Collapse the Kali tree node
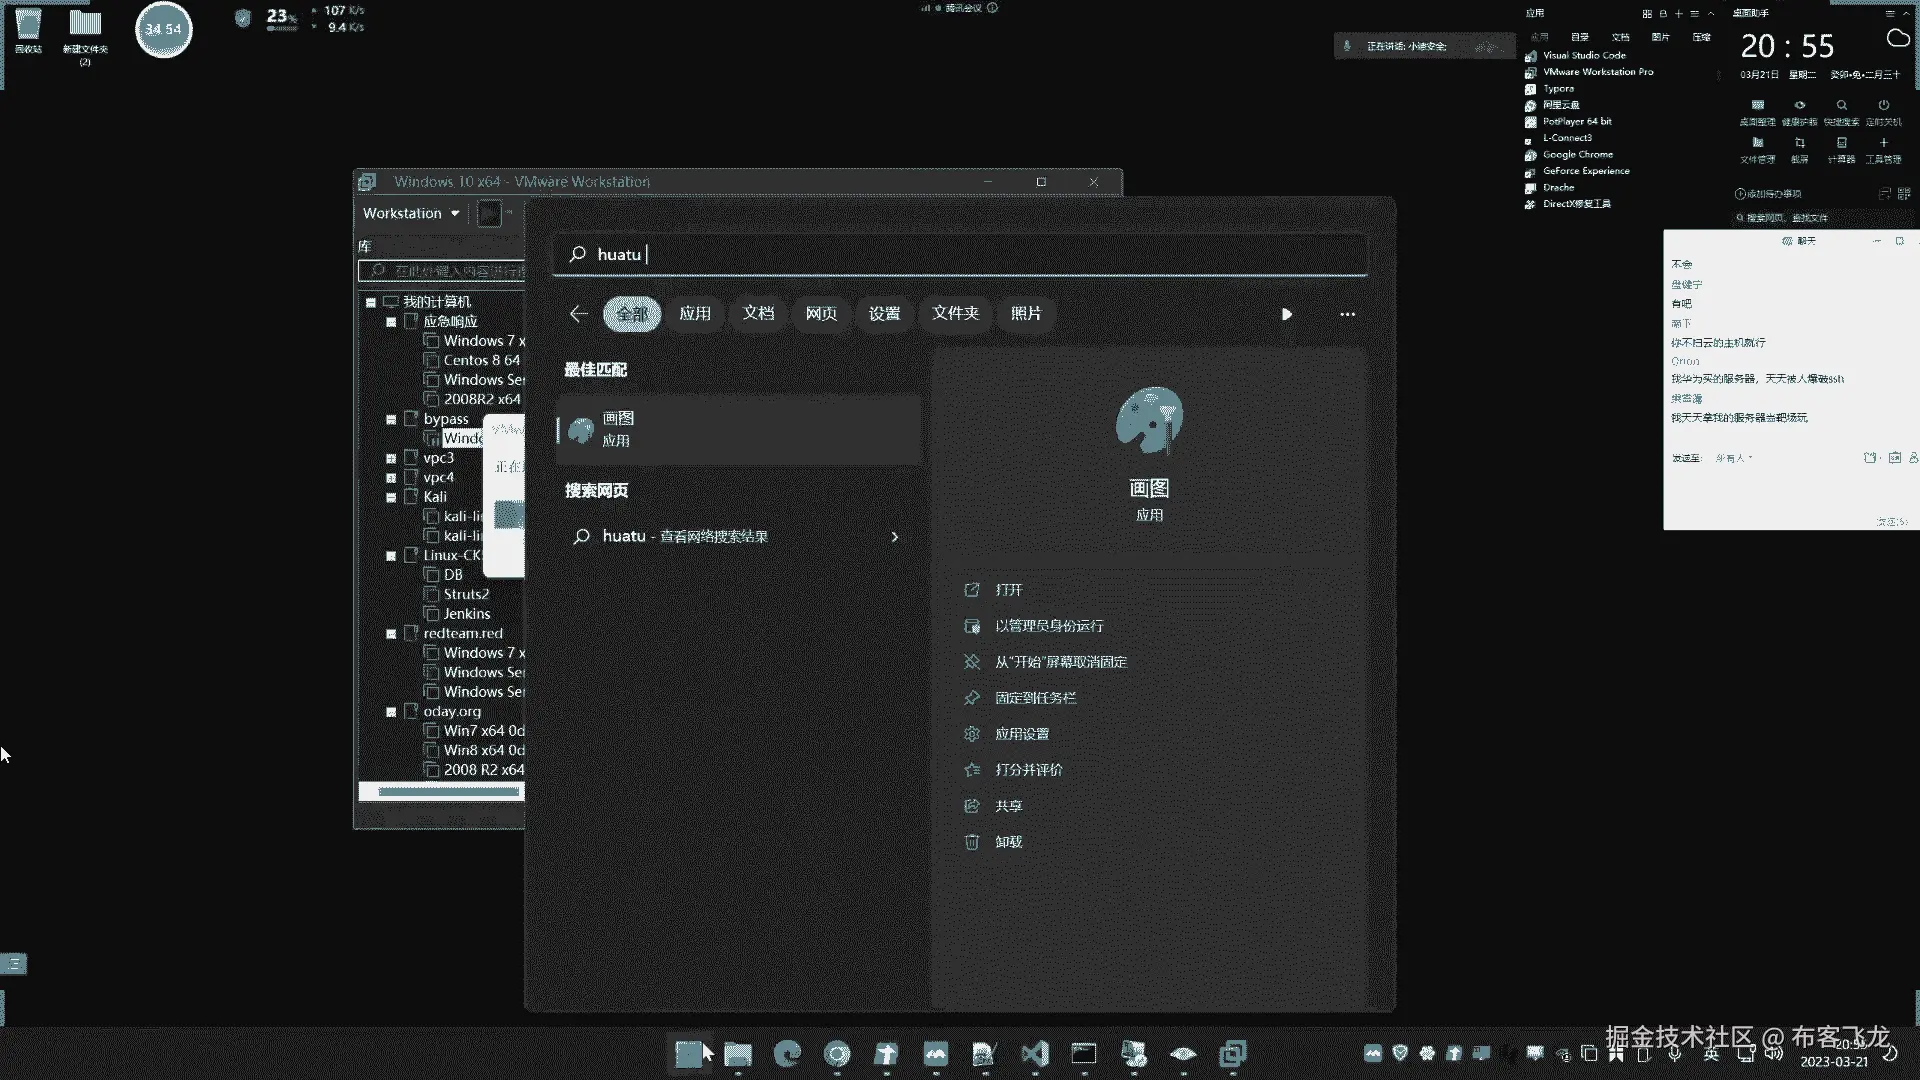The height and width of the screenshot is (1080, 1920). point(391,497)
